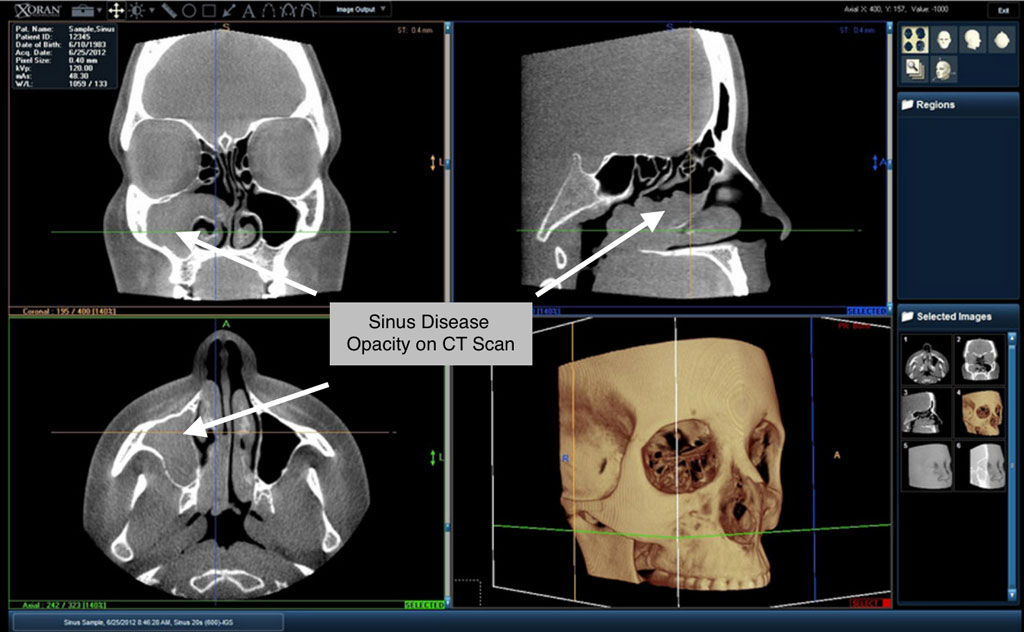Pick the rectangle region tool
This screenshot has height=632, width=1024.
[x=209, y=10]
